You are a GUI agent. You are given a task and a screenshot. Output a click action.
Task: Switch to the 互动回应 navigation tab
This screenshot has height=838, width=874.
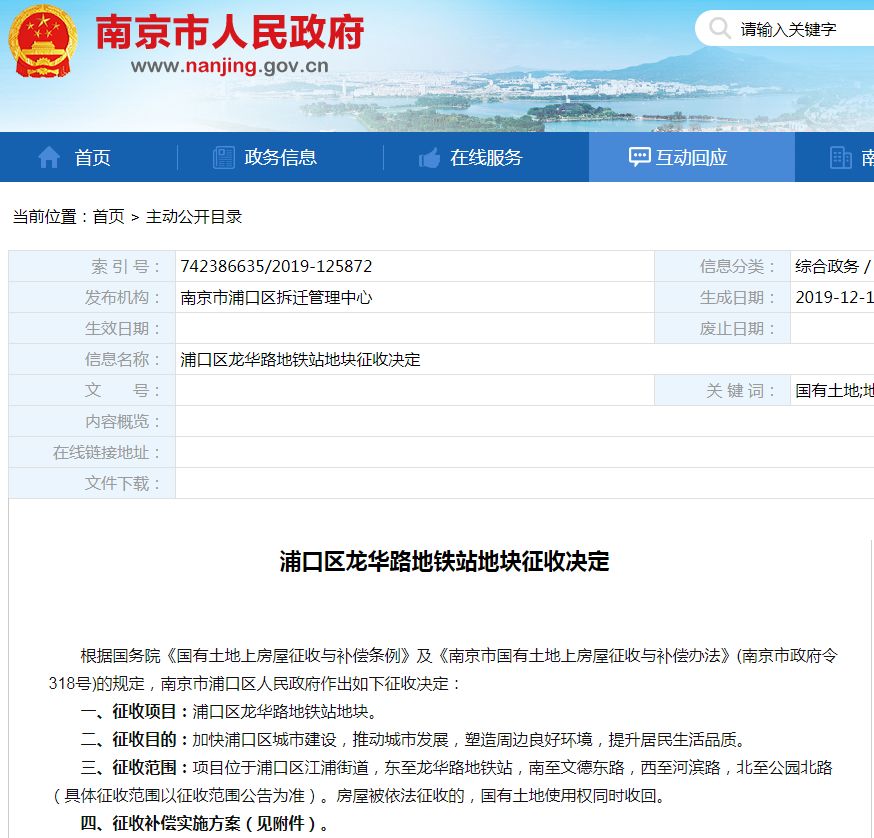(690, 156)
